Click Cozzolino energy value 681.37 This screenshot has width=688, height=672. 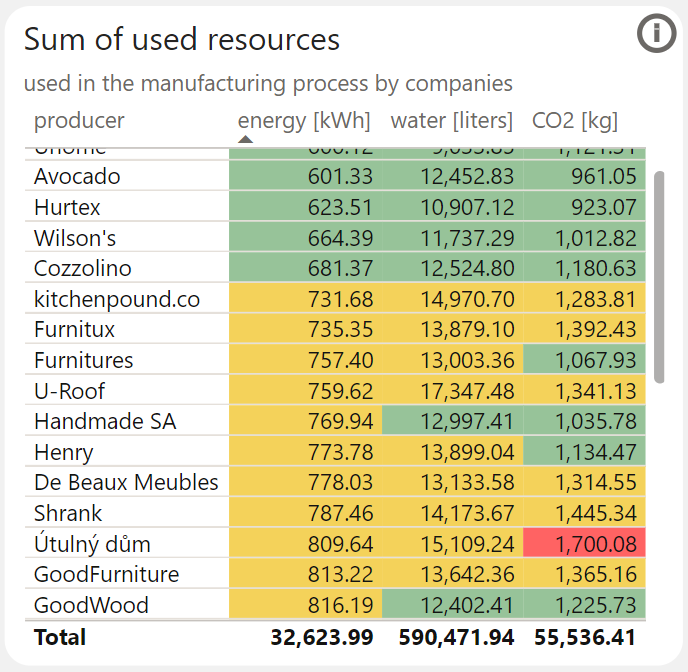pos(340,268)
